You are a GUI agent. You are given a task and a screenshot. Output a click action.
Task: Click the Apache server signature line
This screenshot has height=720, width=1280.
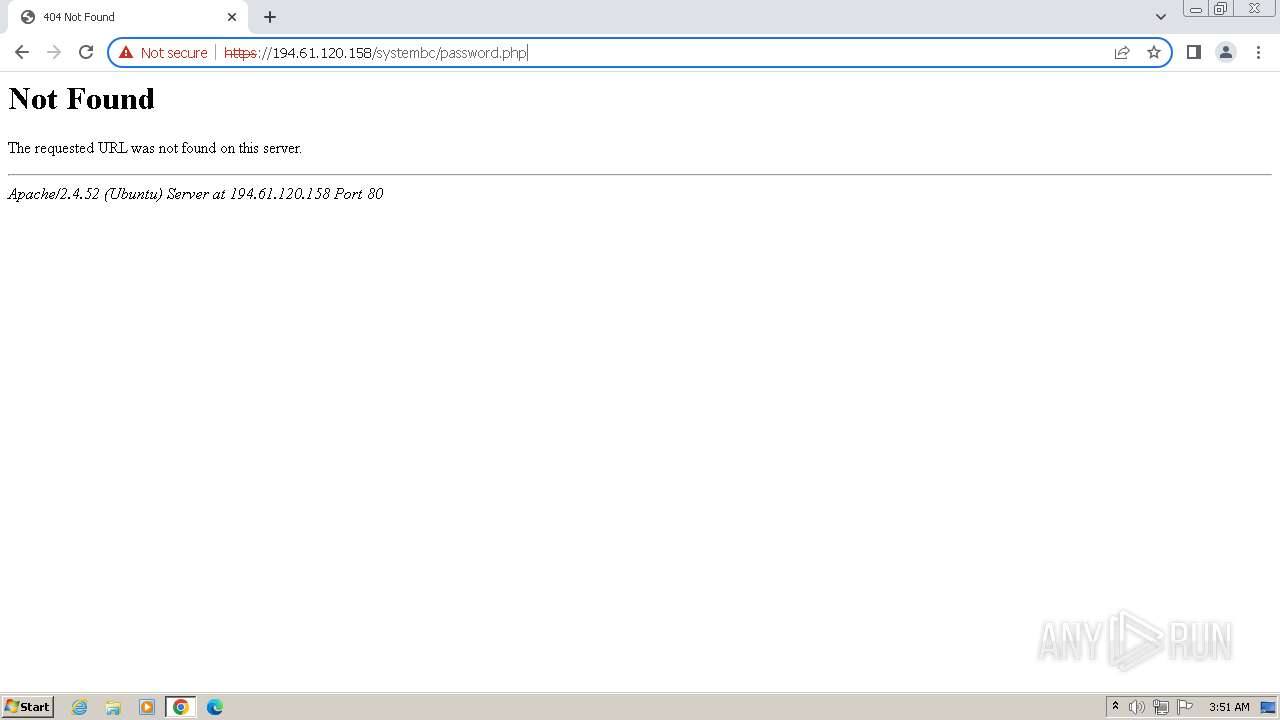195,194
